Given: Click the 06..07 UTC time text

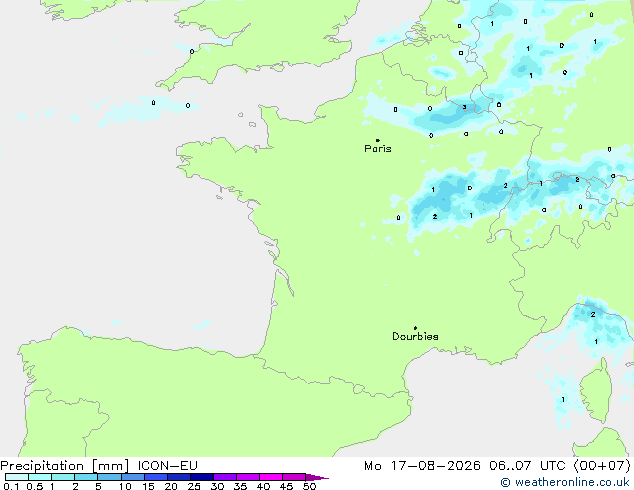Looking at the screenshot, I should click(527, 466).
